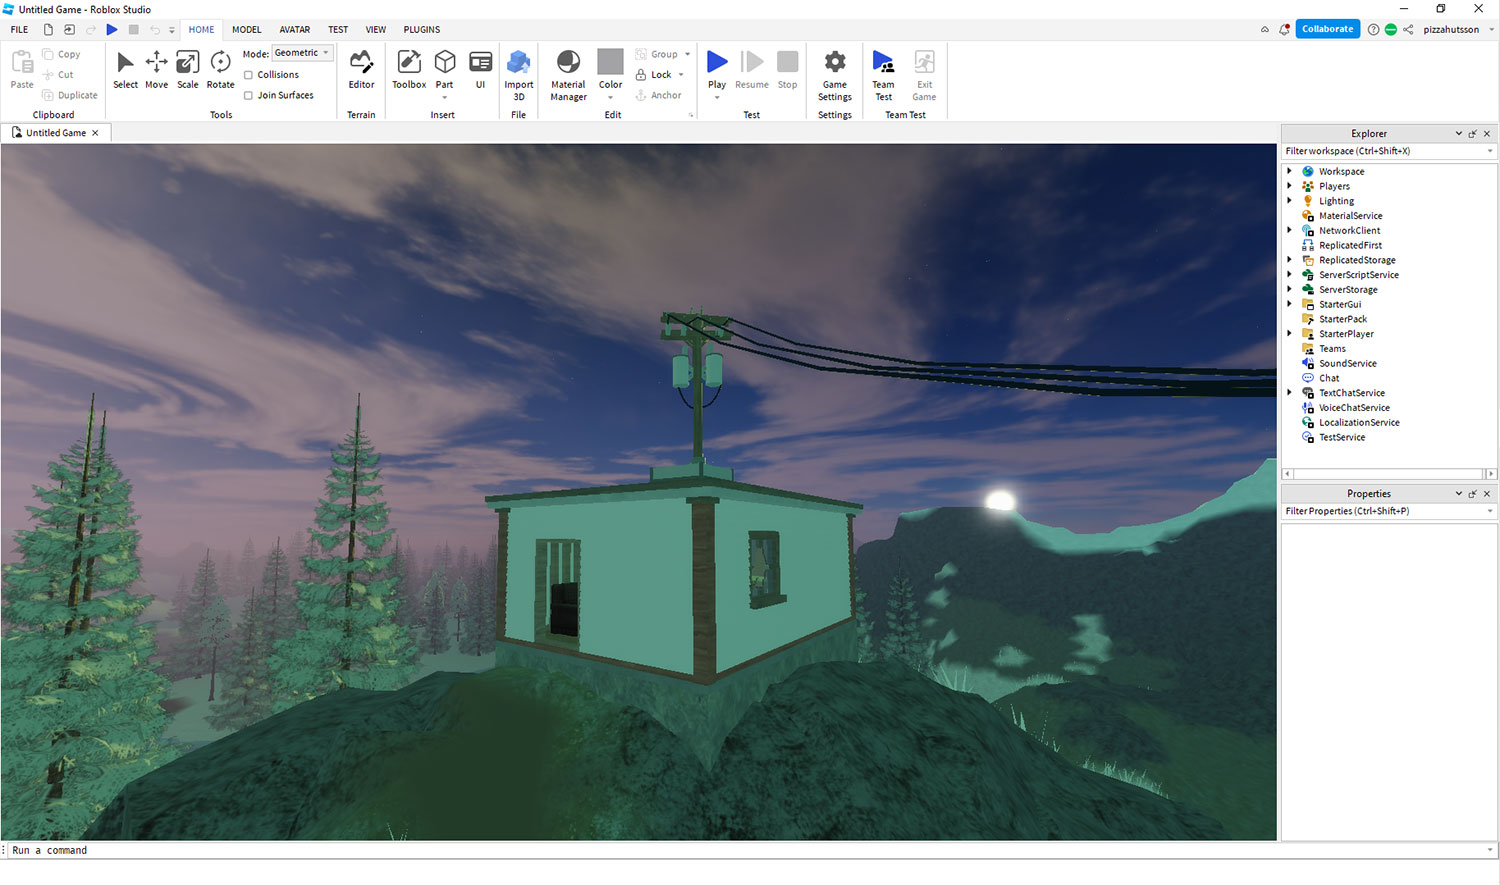Open the Geometric mode dropdown
Screen dimensions: 1500x885
coord(302,53)
